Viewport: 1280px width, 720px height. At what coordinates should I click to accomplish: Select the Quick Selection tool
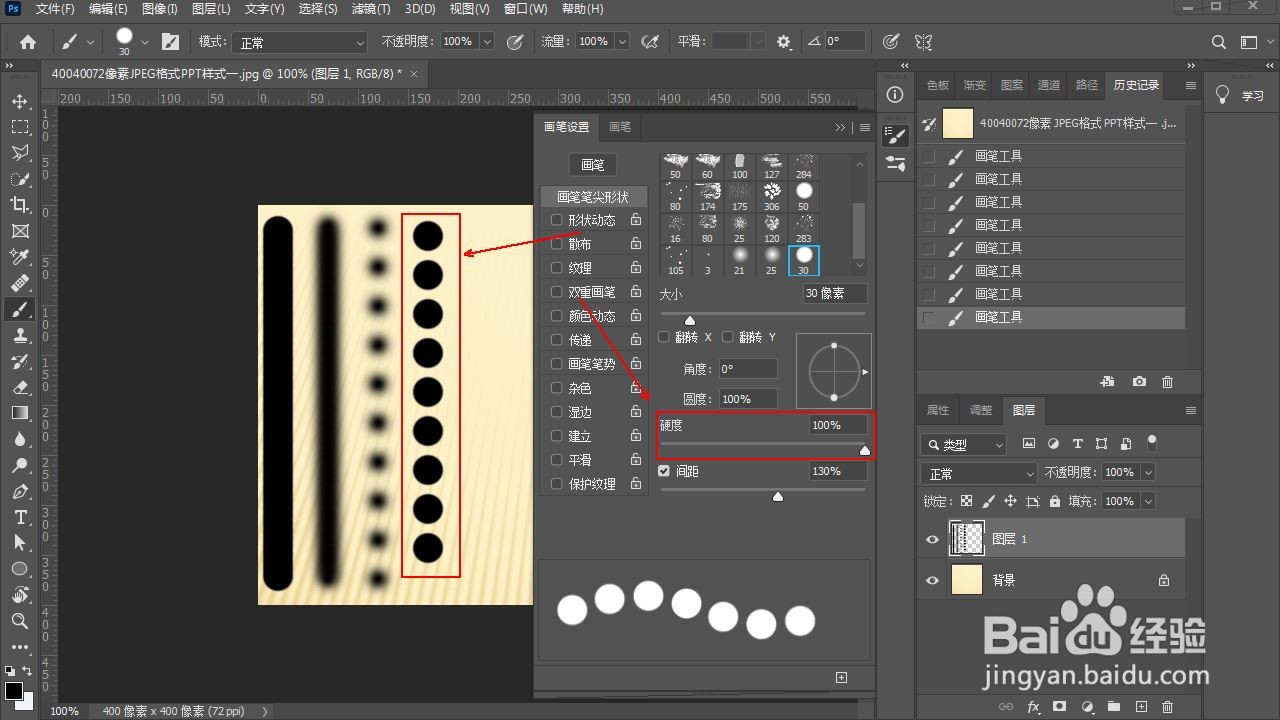coord(20,179)
